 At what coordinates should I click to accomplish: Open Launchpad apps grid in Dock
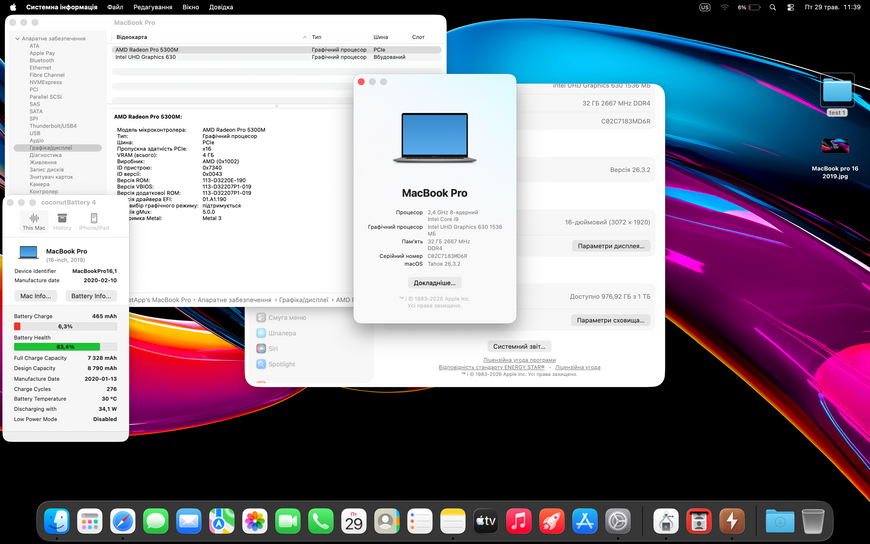(x=89, y=521)
